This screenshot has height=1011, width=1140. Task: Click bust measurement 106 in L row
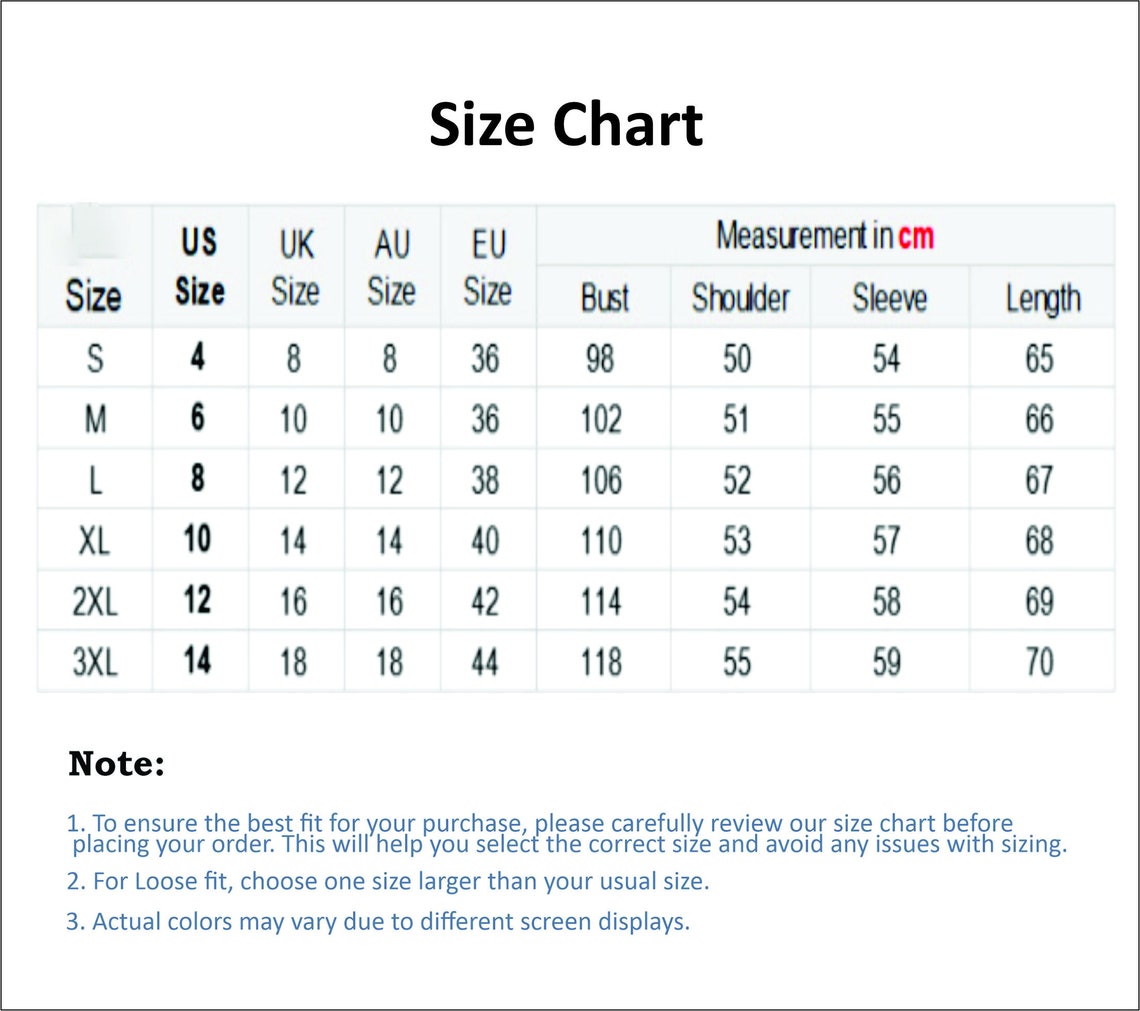click(601, 480)
